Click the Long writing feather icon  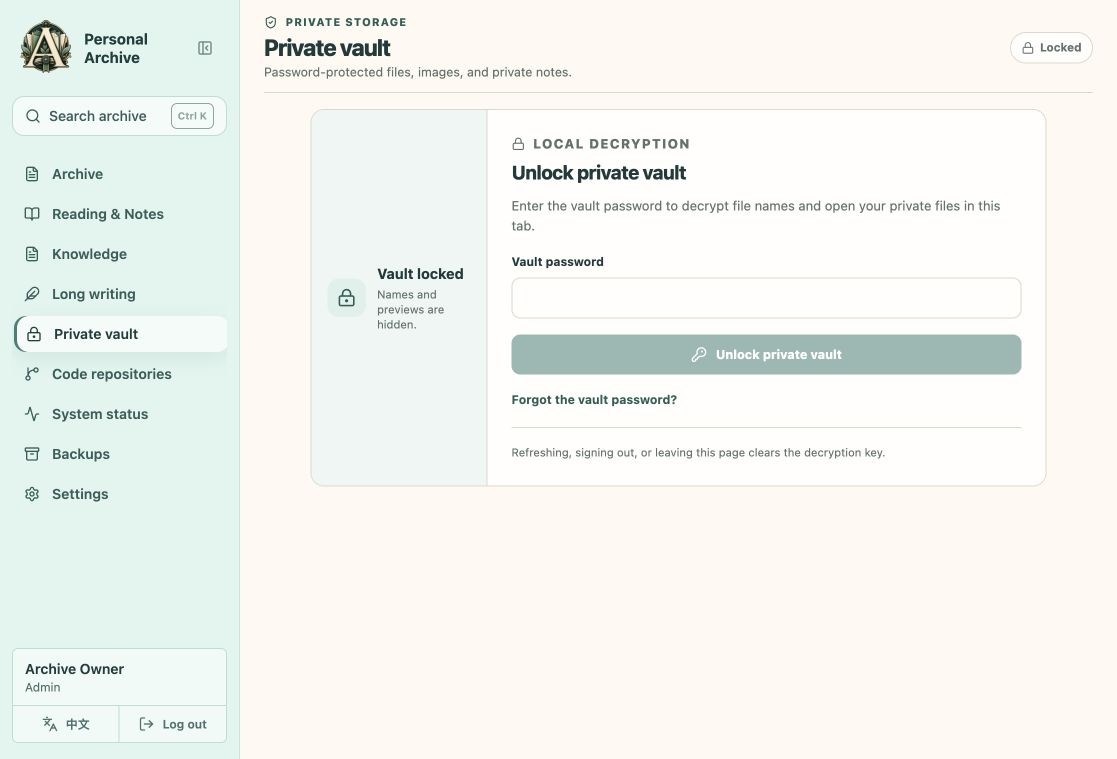coord(32,294)
